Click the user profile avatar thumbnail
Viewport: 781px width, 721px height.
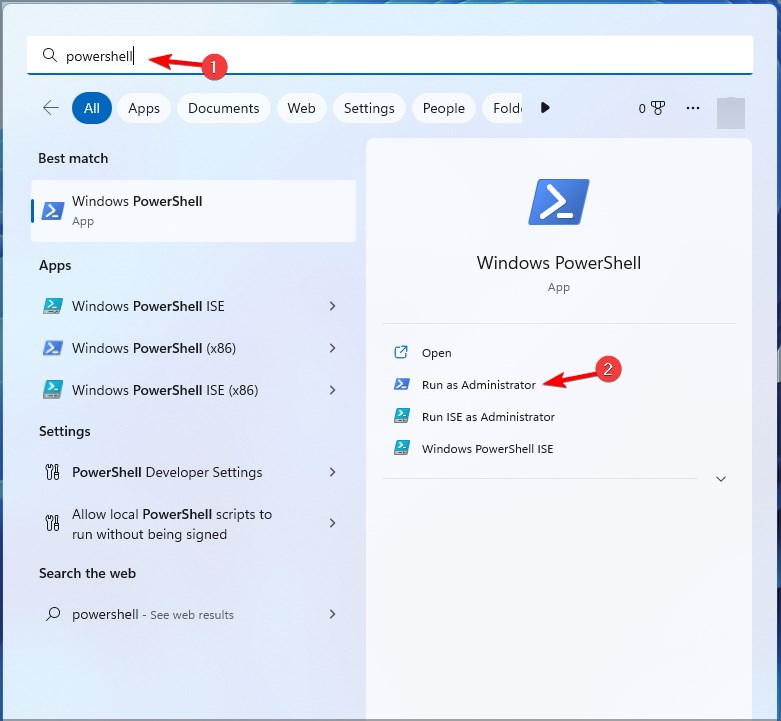click(731, 113)
